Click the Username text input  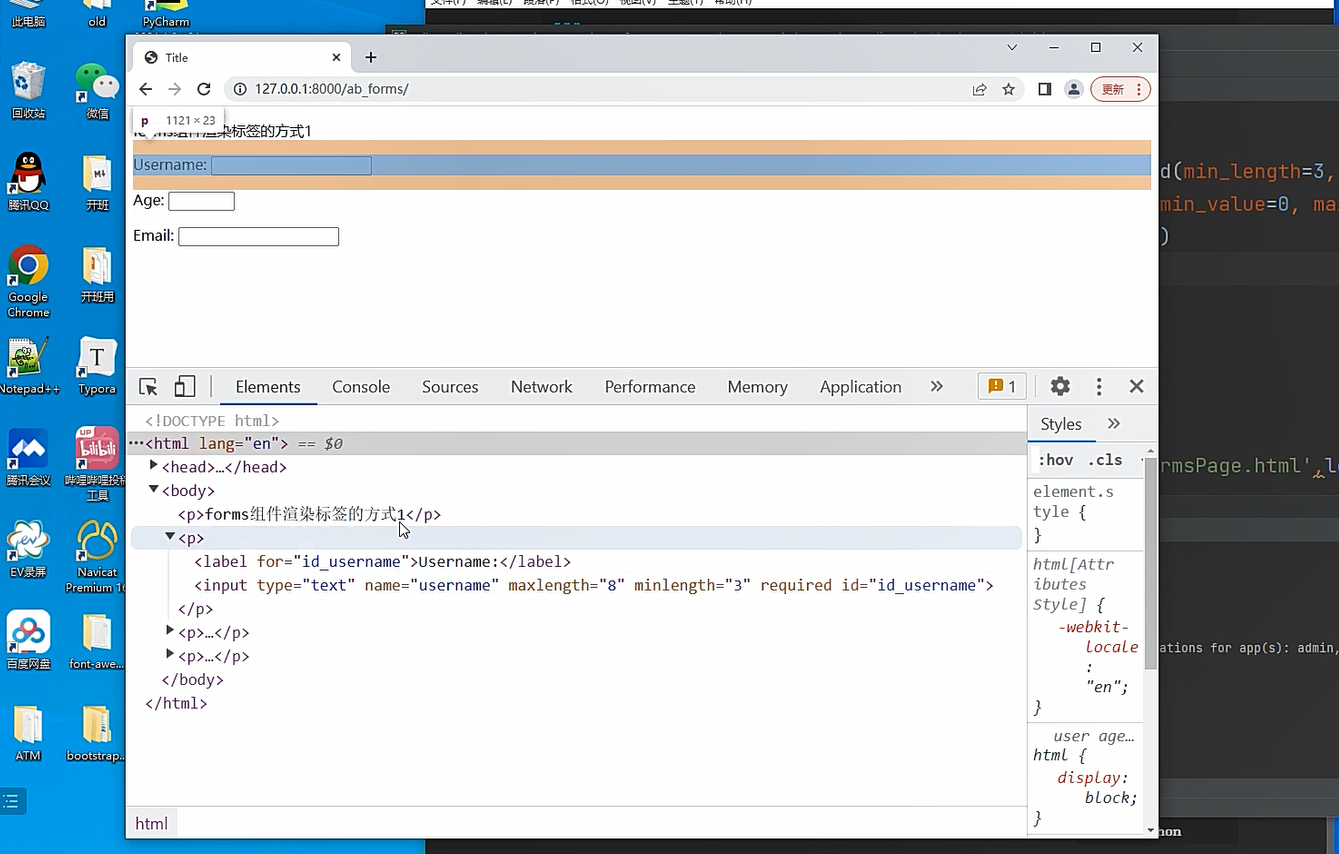click(x=291, y=166)
